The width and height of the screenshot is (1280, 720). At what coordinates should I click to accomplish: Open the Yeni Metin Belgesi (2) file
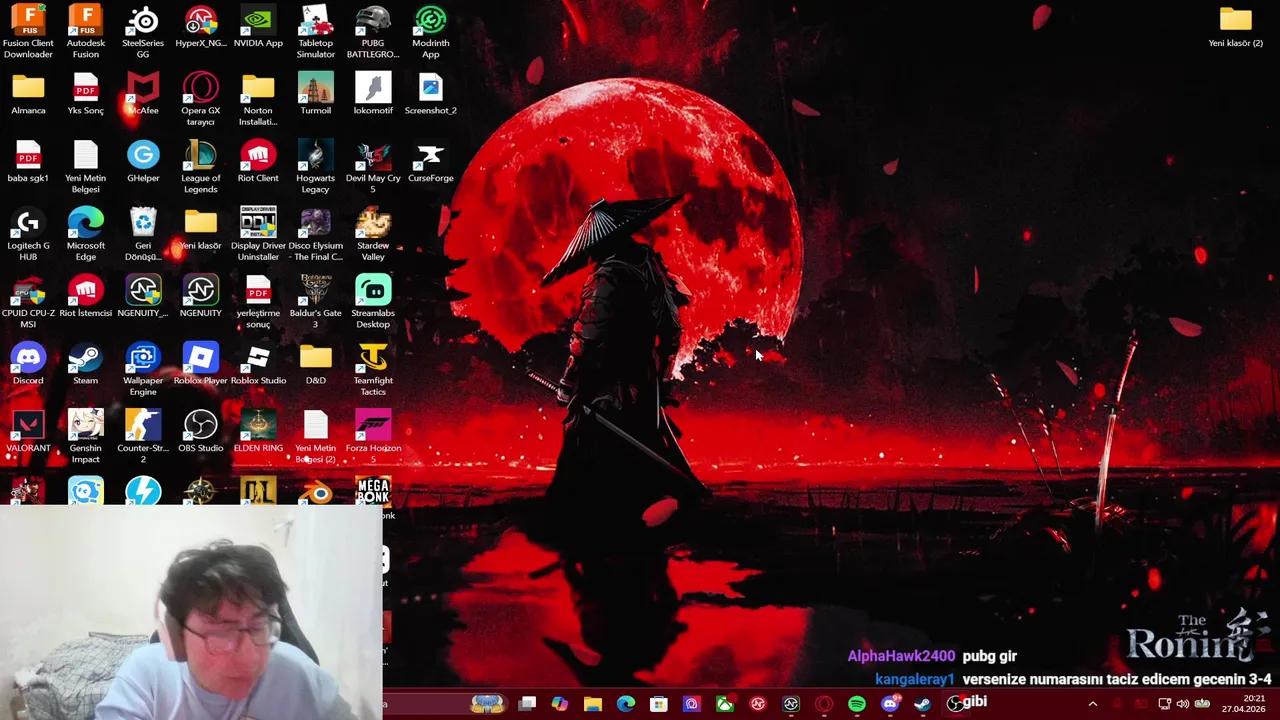pyautogui.click(x=315, y=437)
